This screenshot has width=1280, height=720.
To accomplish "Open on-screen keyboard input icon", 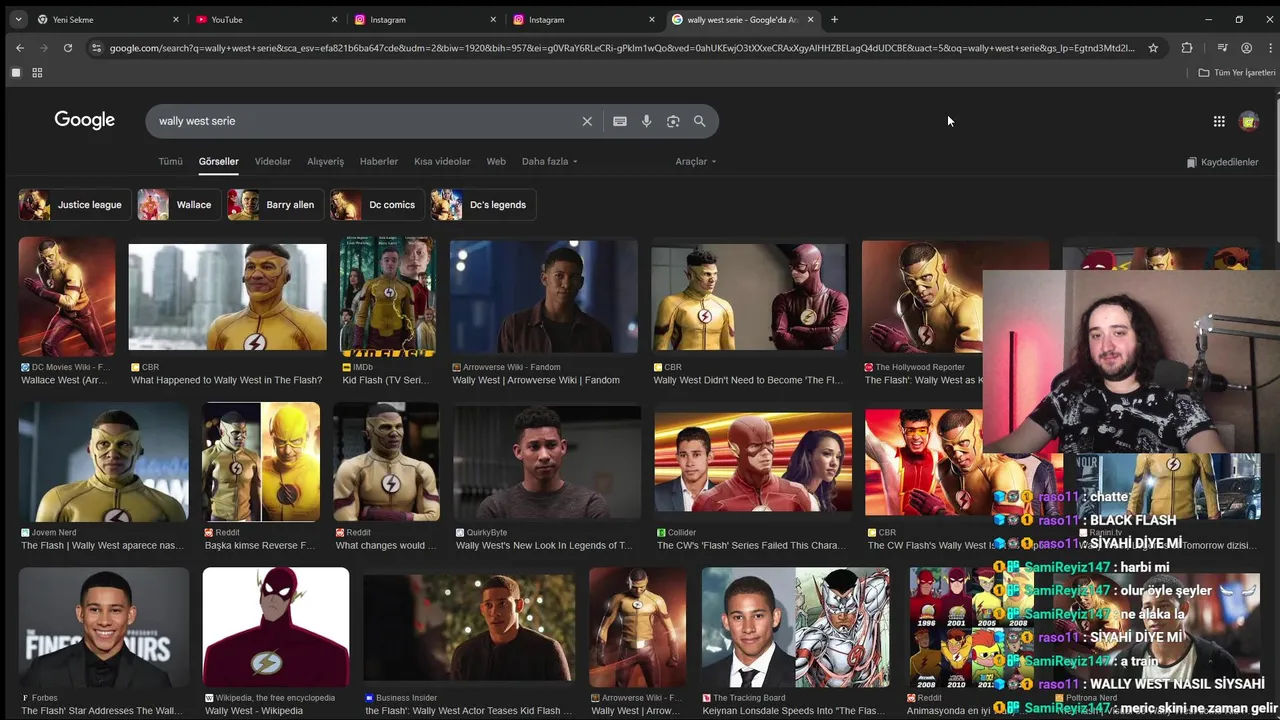I will pos(620,121).
